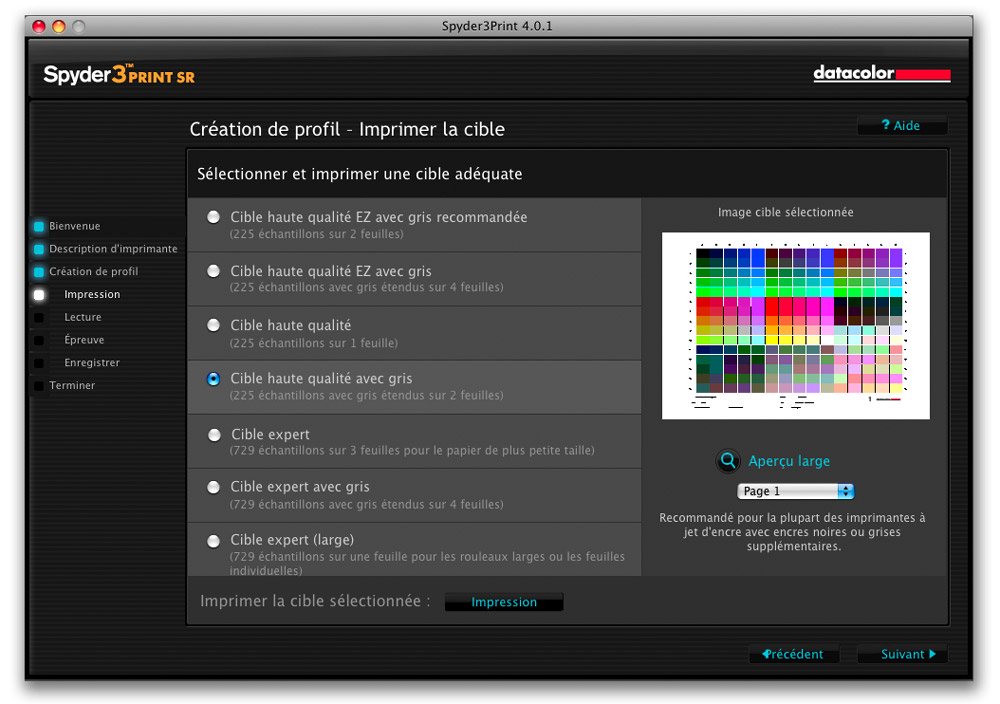Open the Page 1 dropdown
Screen dimensions: 1000x704
(795, 491)
